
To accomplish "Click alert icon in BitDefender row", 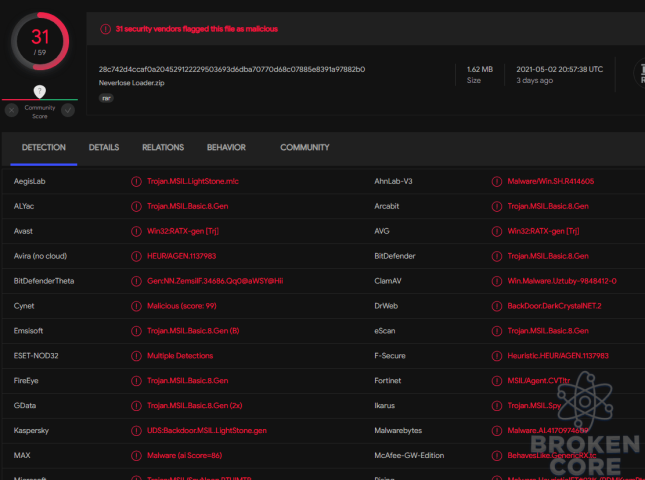I will click(497, 256).
